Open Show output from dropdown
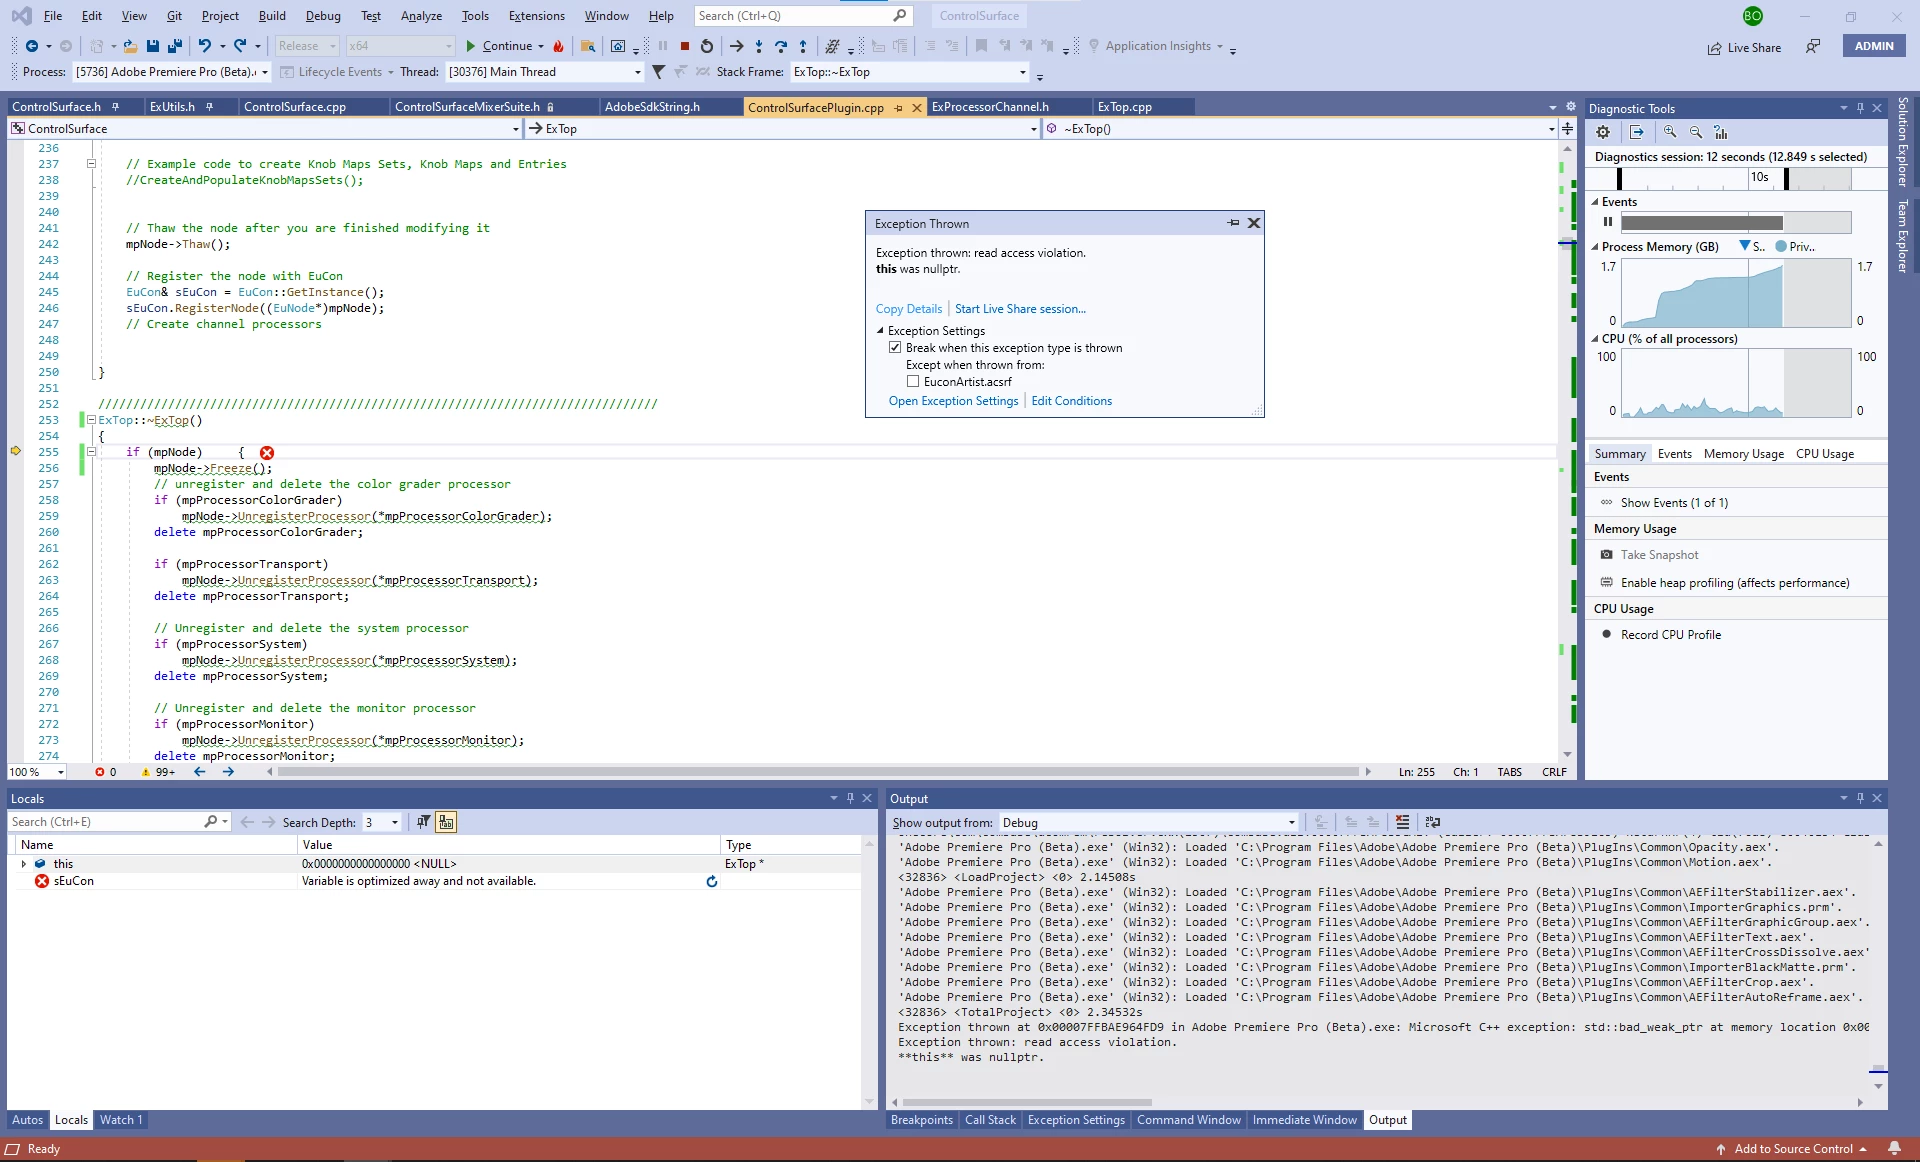This screenshot has height=1162, width=1920. coord(1291,823)
